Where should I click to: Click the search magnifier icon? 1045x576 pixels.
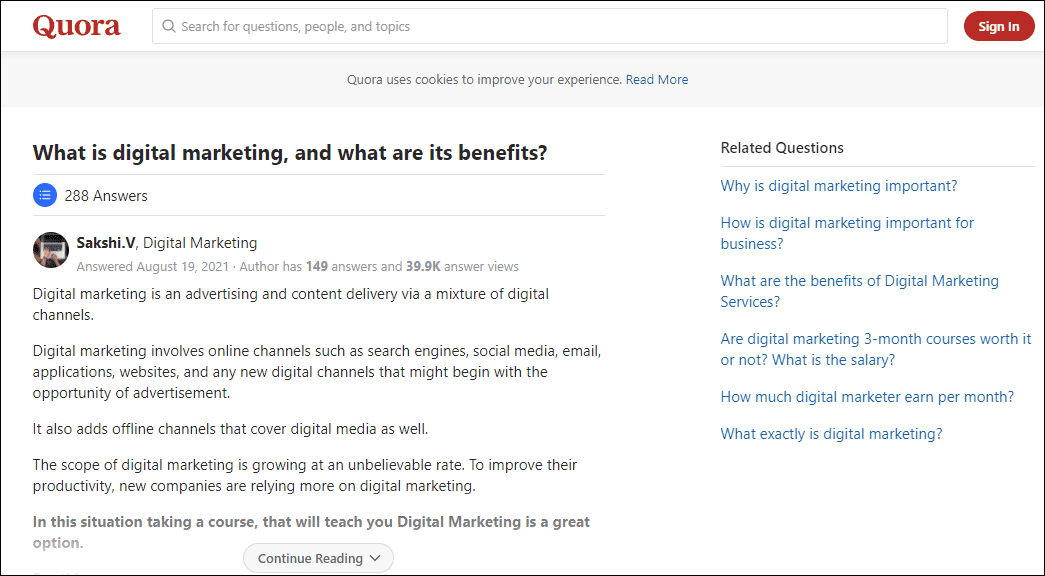click(169, 26)
